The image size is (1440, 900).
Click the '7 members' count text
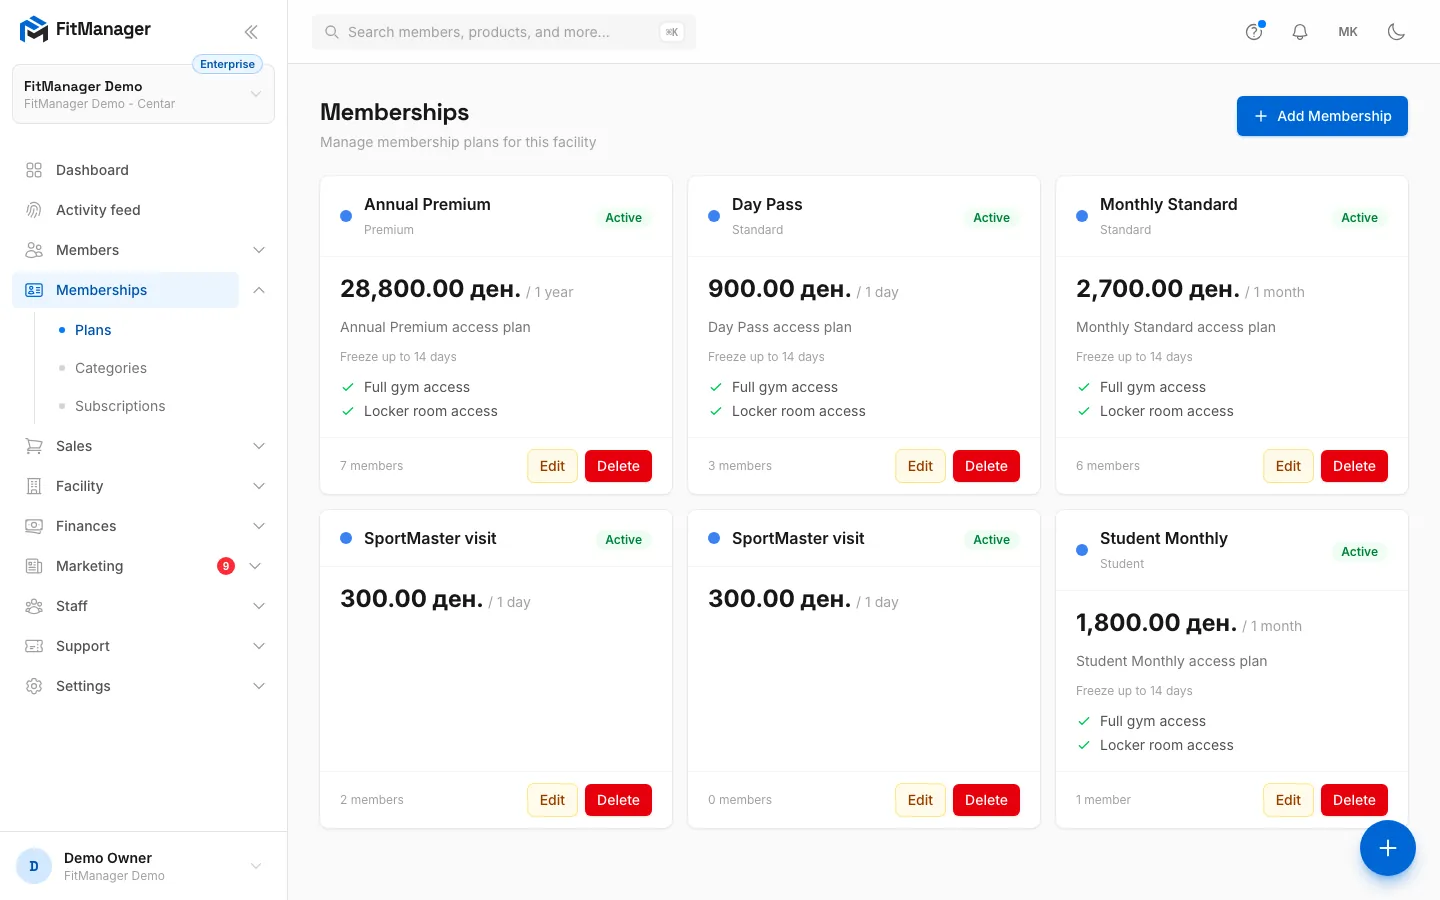372,466
